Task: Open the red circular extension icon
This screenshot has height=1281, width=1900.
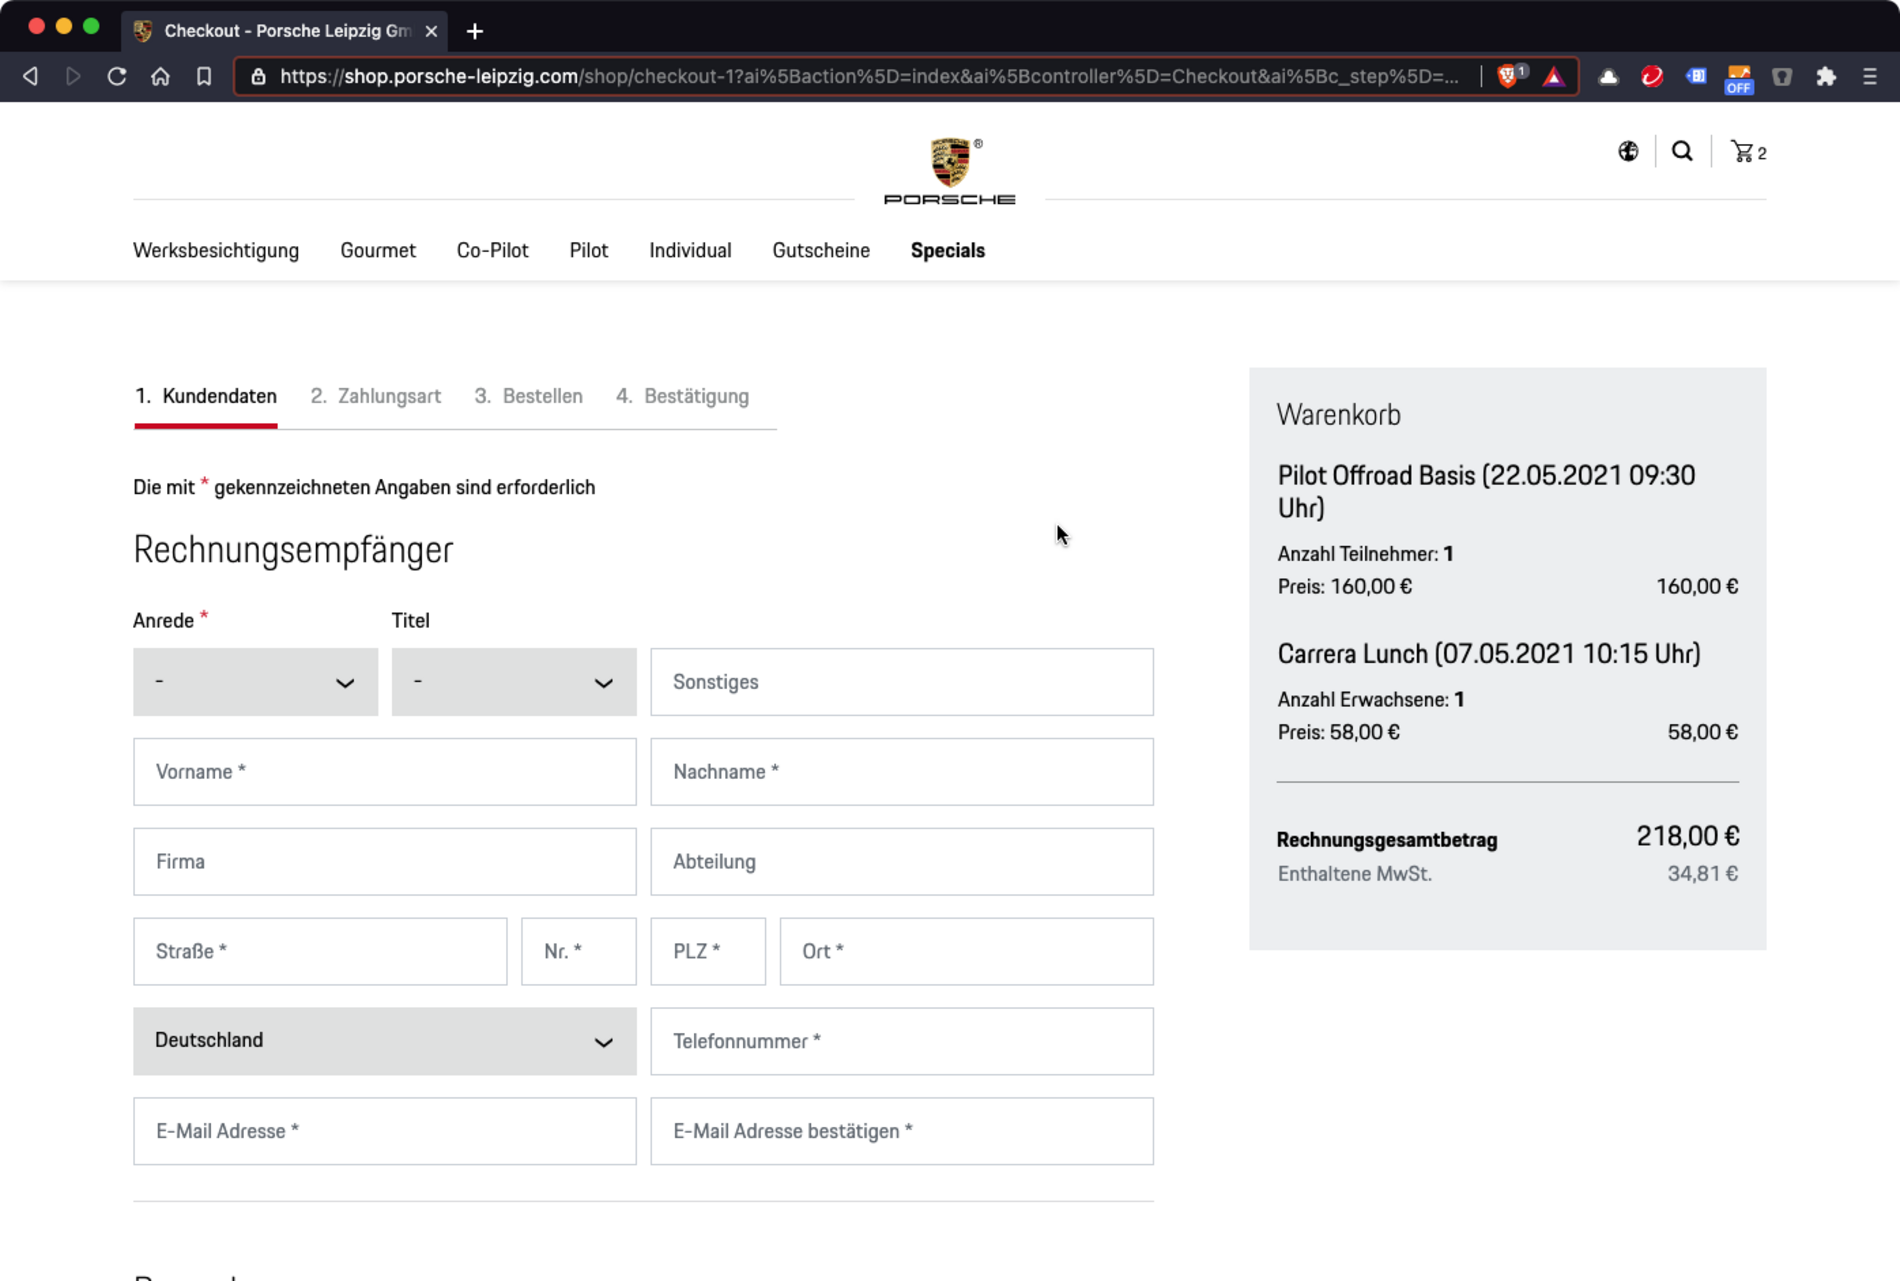Action: (1652, 76)
